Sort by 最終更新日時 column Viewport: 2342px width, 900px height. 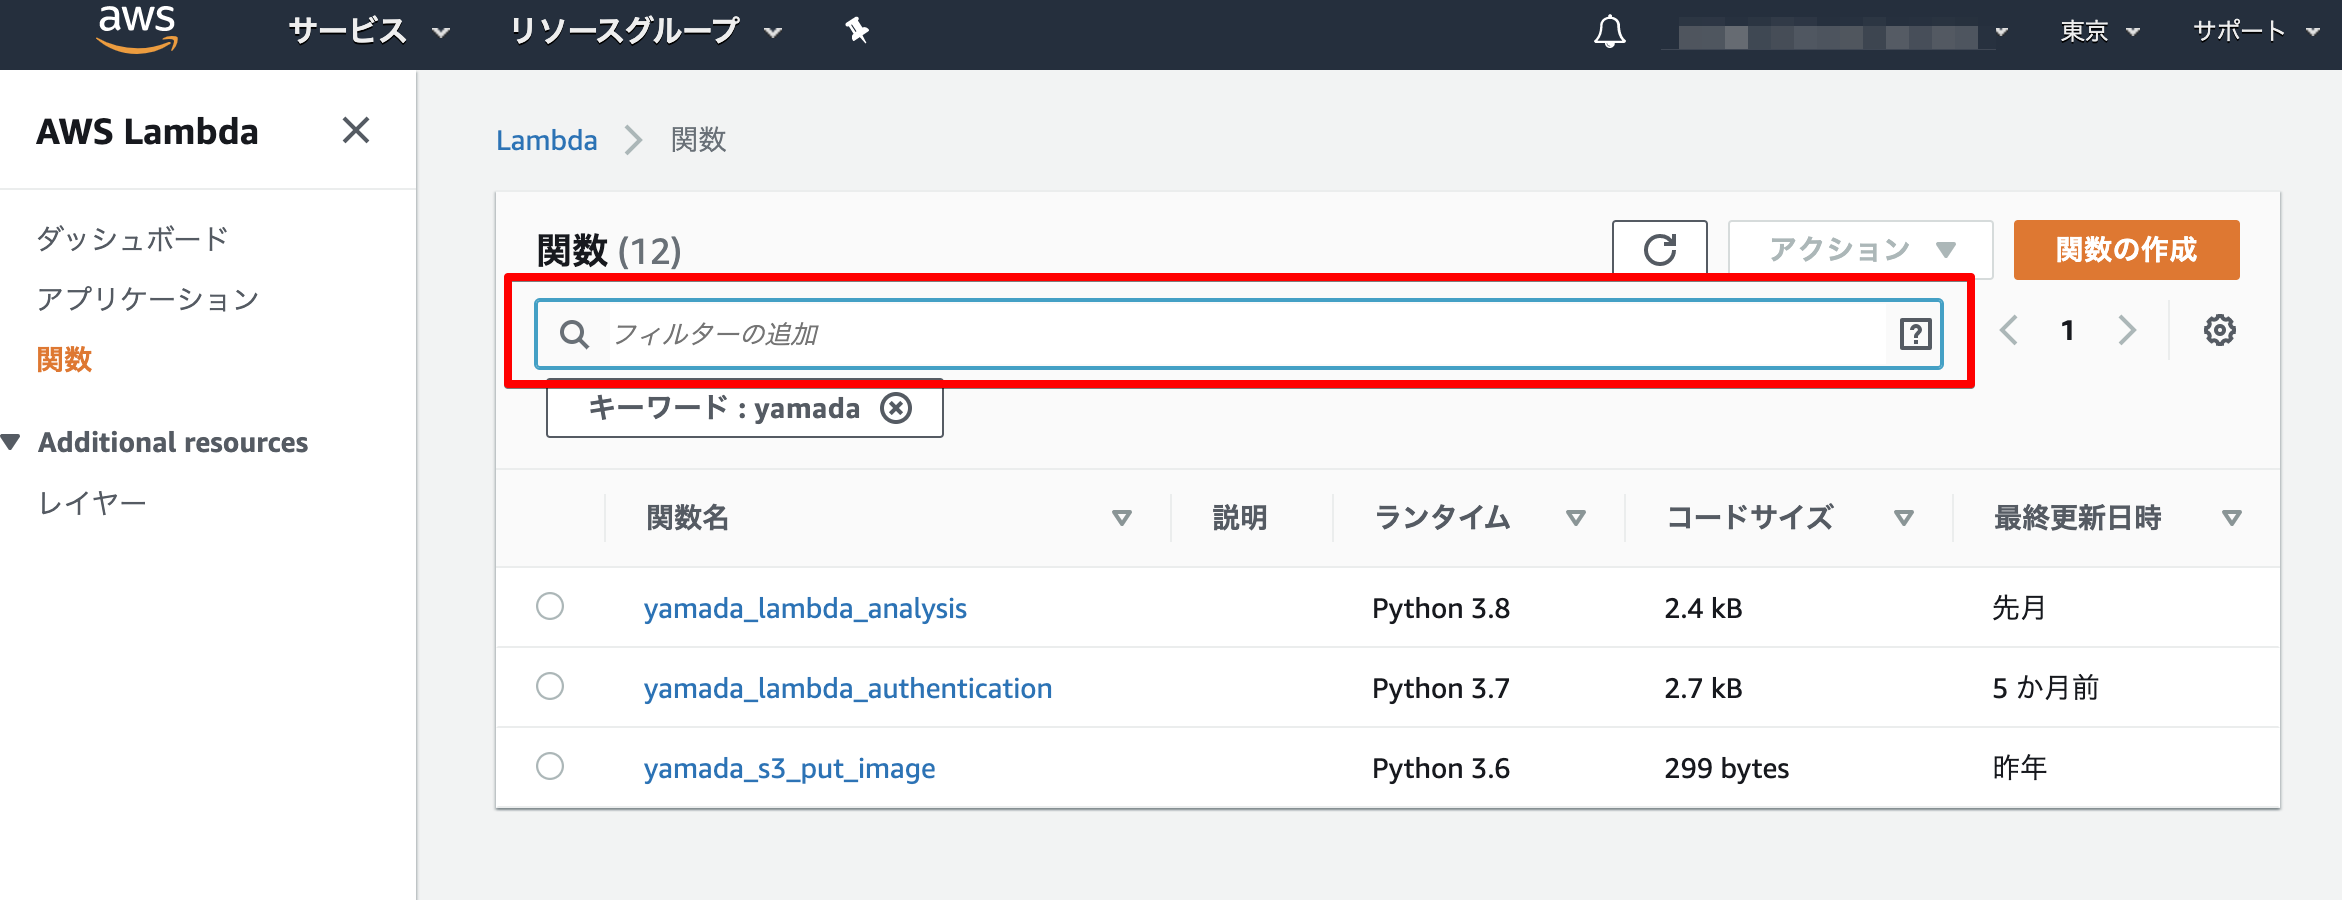click(x=2232, y=518)
